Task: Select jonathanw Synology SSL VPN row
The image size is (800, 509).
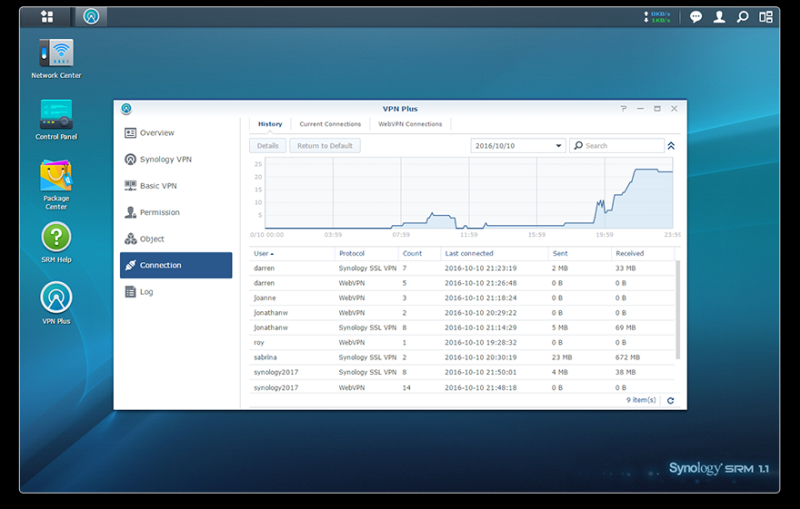Action: [462, 327]
